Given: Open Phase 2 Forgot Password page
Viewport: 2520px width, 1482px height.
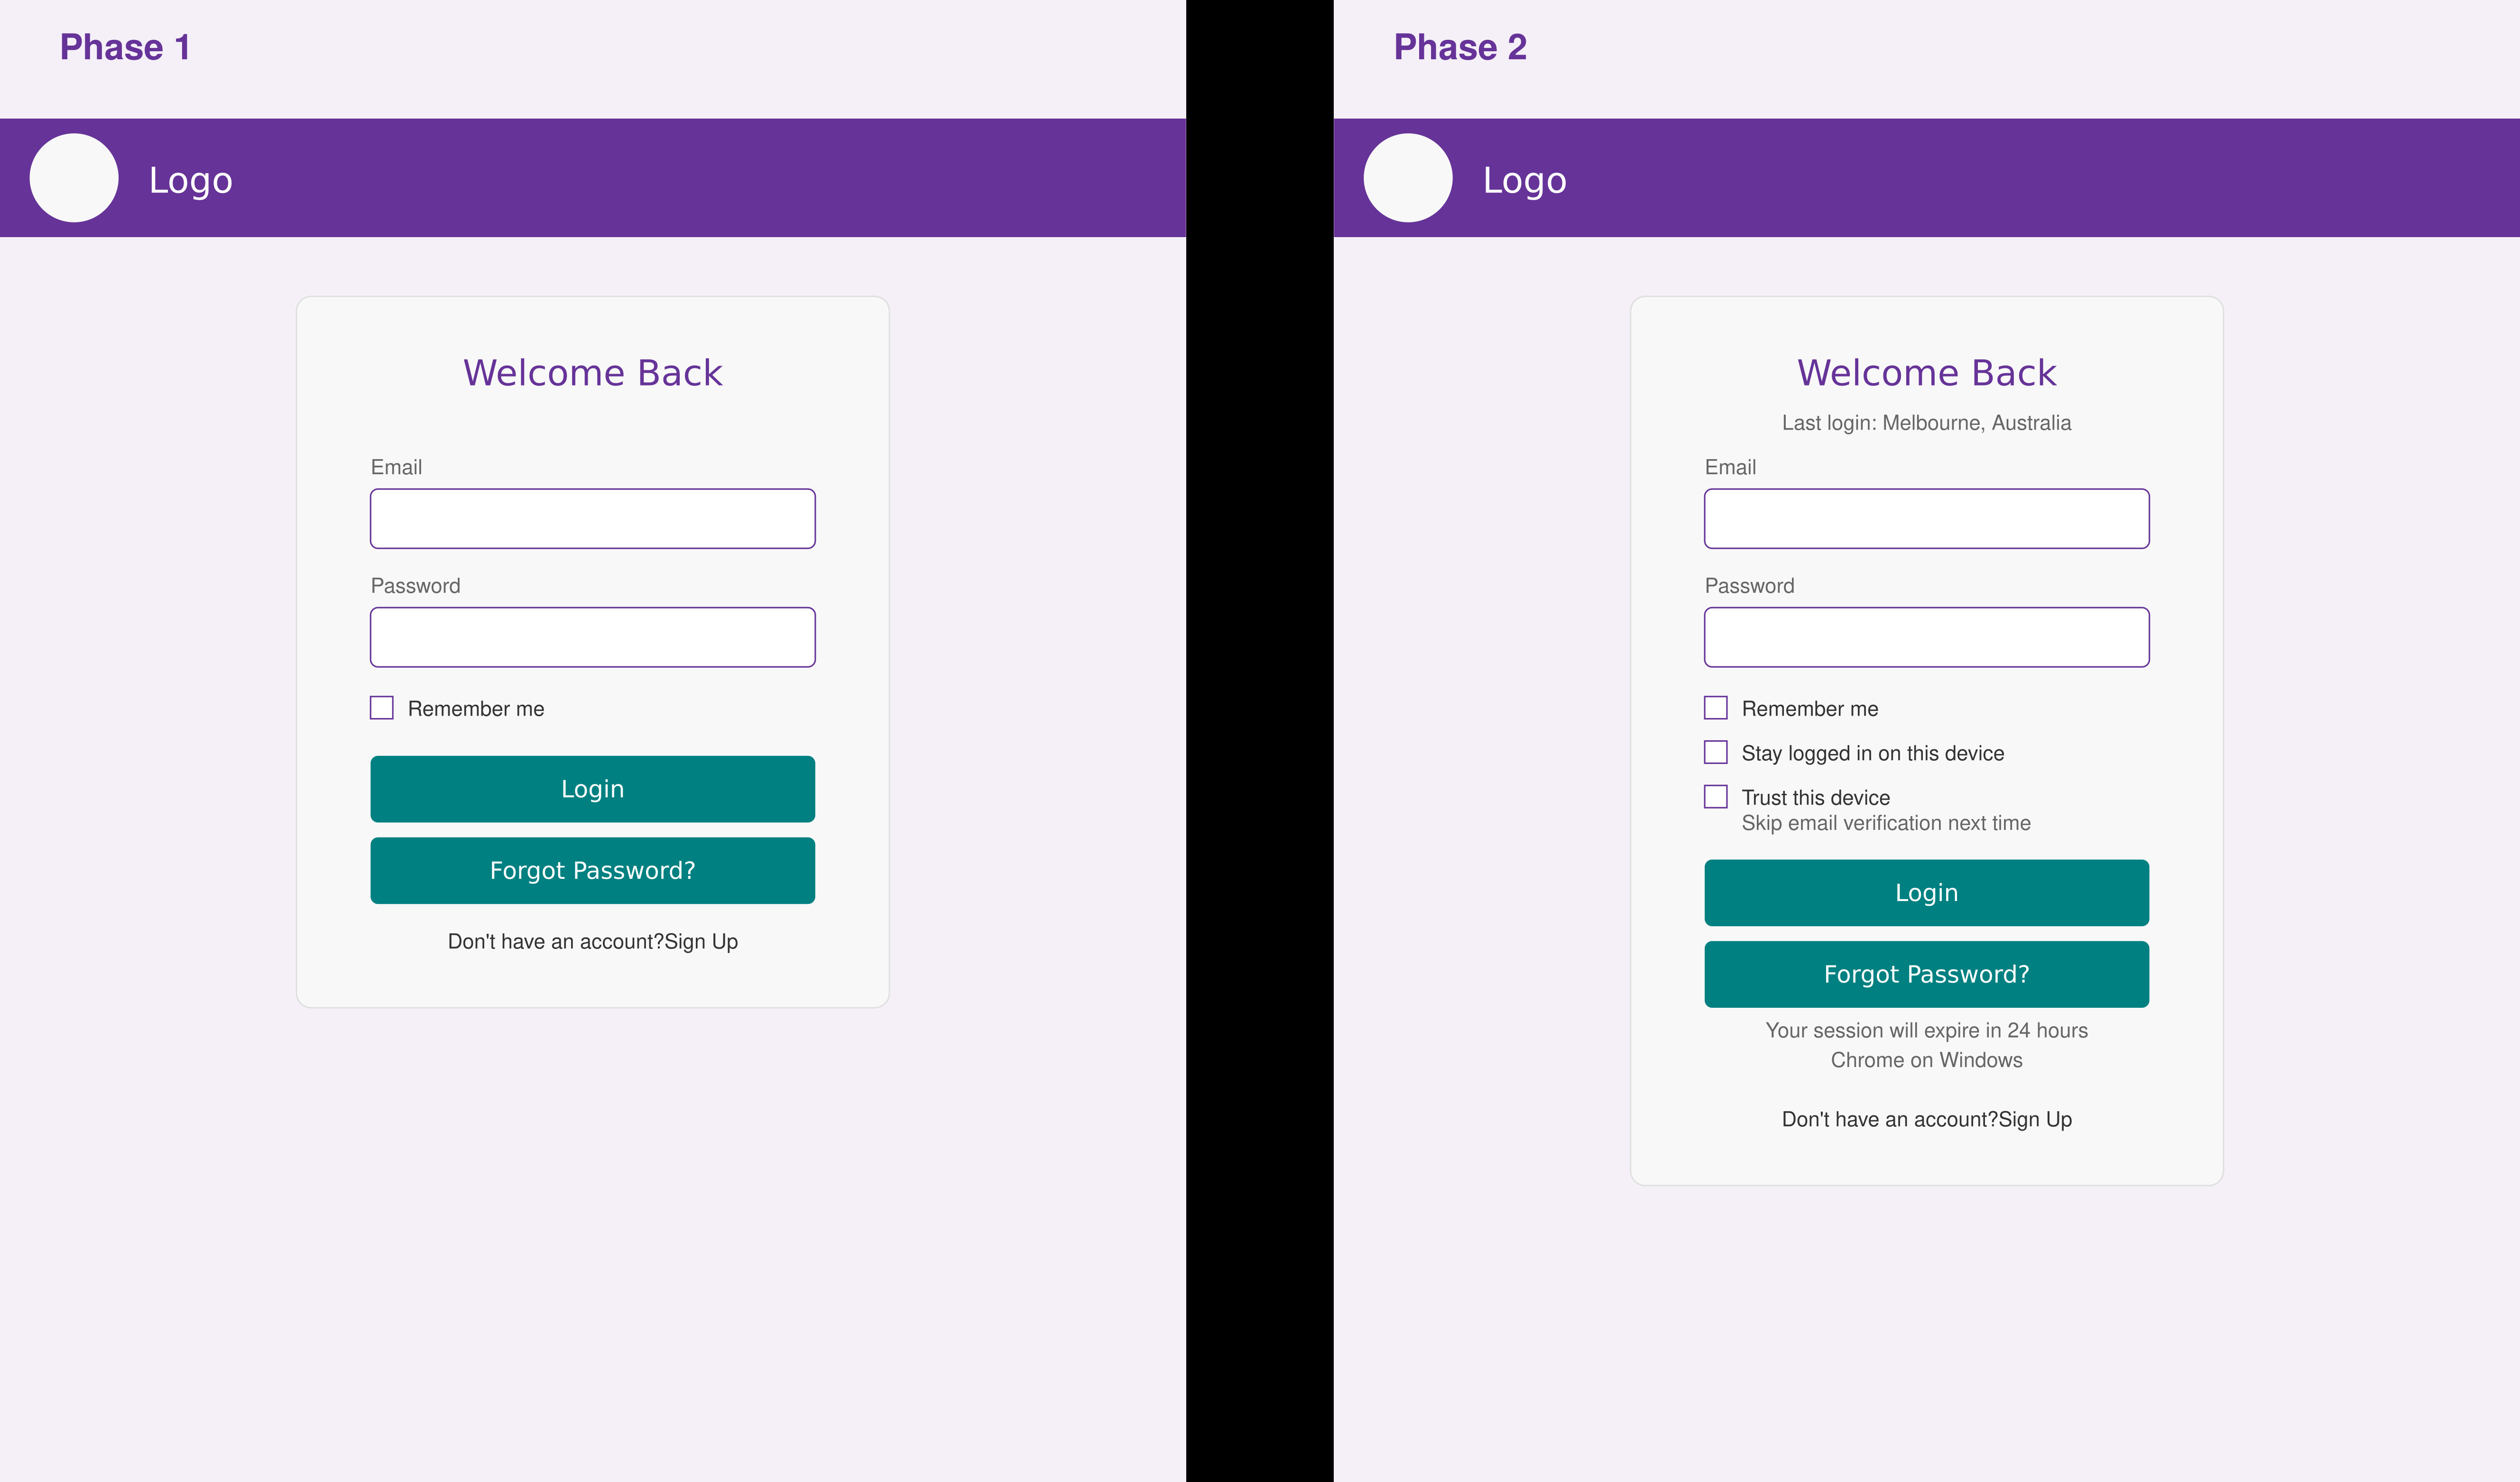Looking at the screenshot, I should tap(1927, 972).
